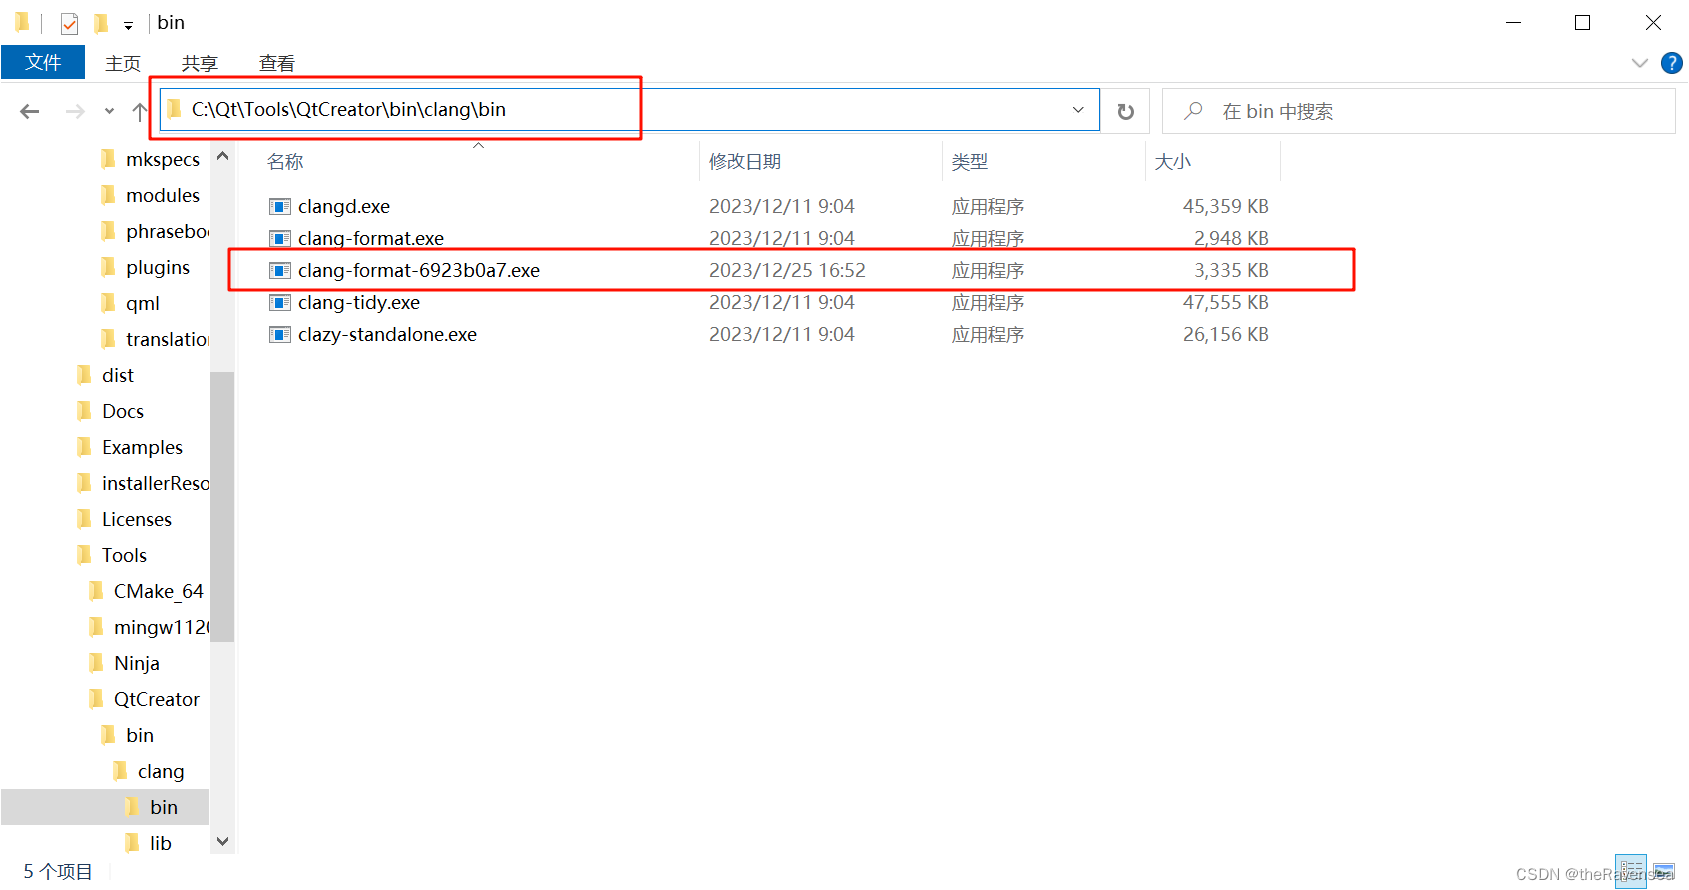
Task: Open the 共享 ribbon tab
Action: click(x=200, y=63)
